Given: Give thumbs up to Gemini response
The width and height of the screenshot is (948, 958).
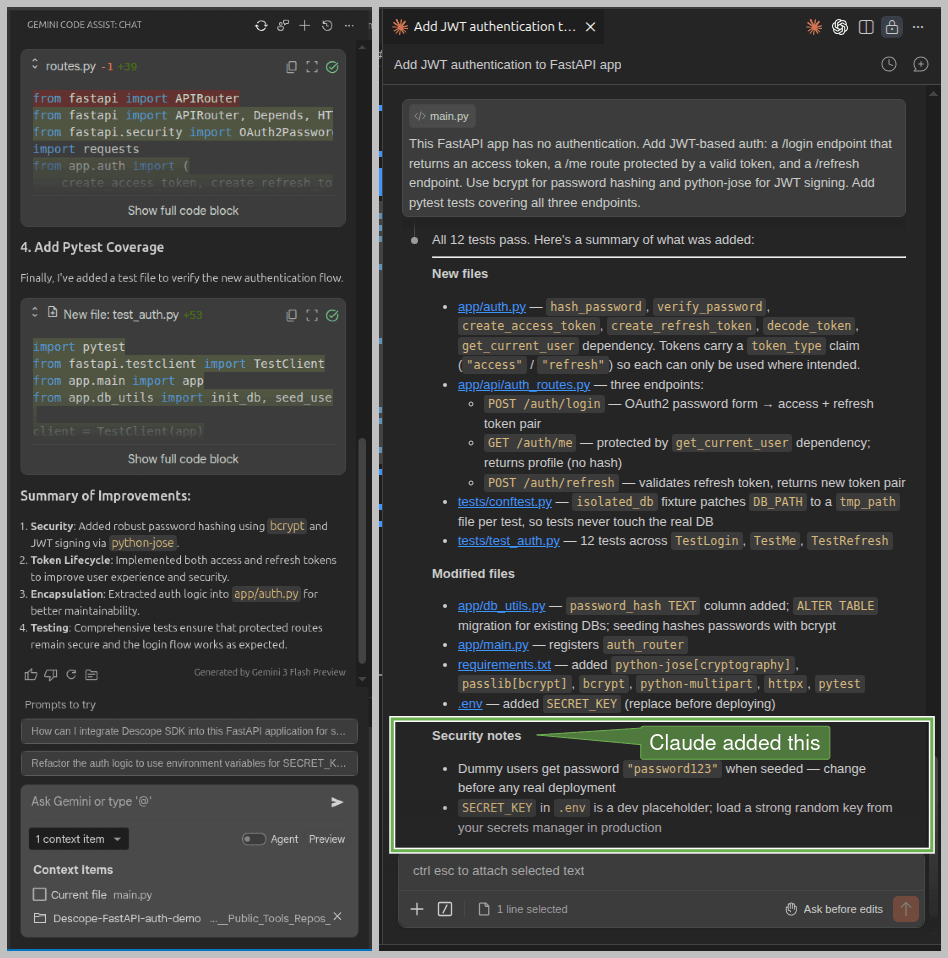Looking at the screenshot, I should pyautogui.click(x=31, y=675).
